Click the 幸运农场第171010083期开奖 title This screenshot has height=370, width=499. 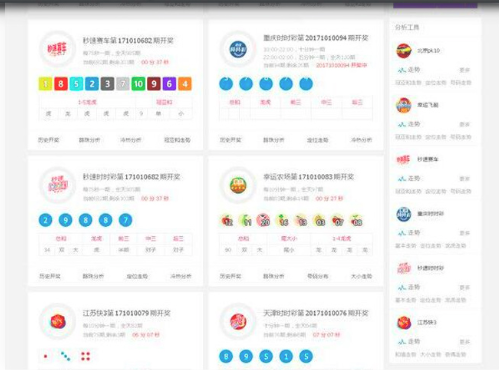click(308, 177)
